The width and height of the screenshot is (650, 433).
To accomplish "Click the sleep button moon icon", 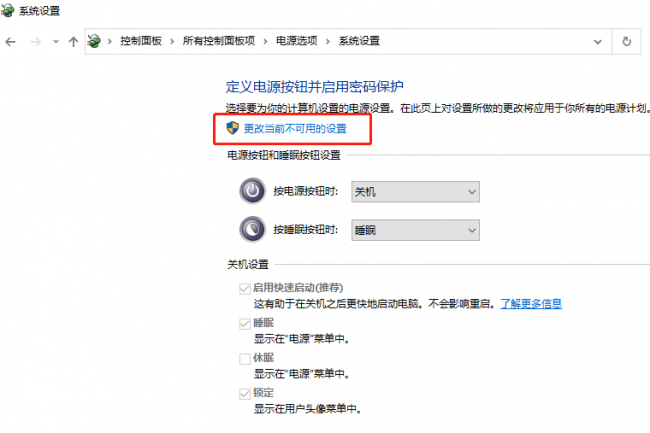I will 252,229.
